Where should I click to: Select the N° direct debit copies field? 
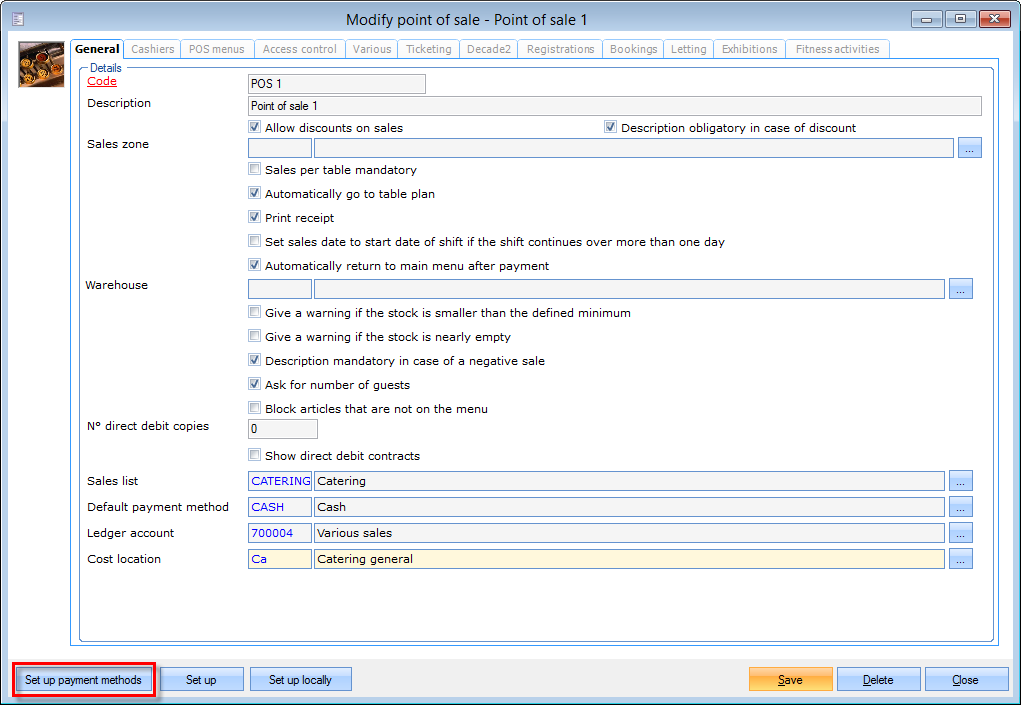[283, 428]
